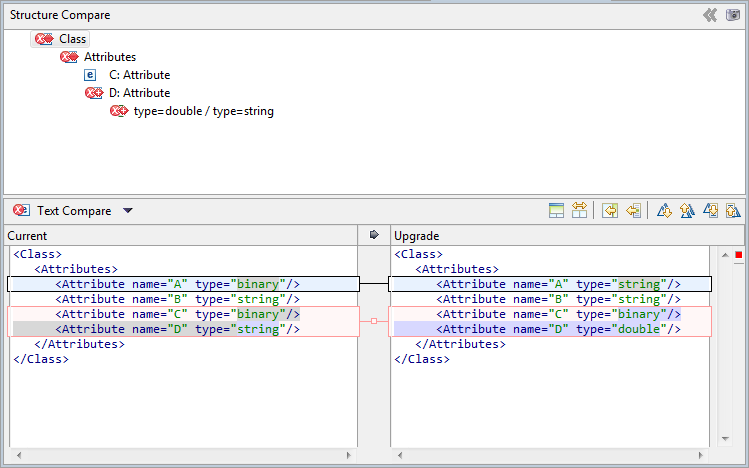Click center arrow button between Current and Upgrade

pyautogui.click(x=374, y=235)
